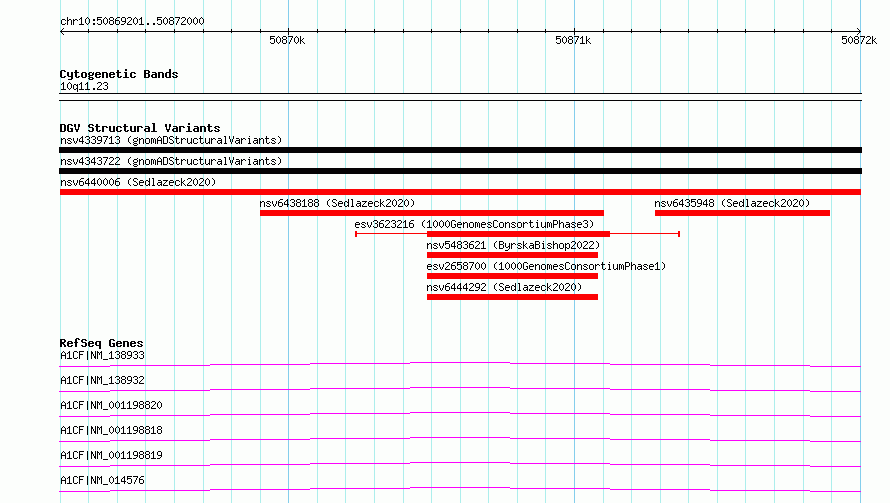This screenshot has width=890, height=503.
Task: Click the red bar under nsv6435948
Action: point(742,213)
